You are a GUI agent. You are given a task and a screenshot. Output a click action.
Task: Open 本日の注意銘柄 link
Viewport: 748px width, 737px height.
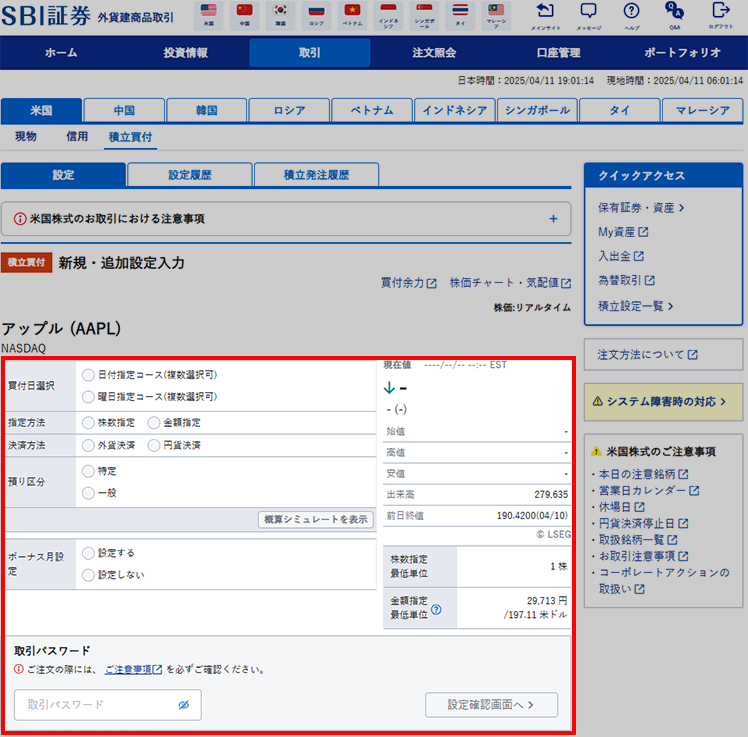tap(643, 474)
